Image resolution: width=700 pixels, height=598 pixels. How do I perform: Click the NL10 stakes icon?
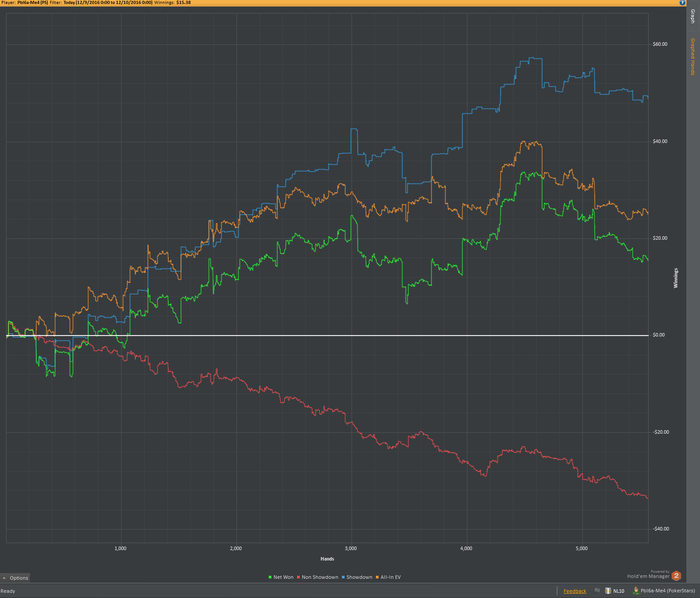608,590
